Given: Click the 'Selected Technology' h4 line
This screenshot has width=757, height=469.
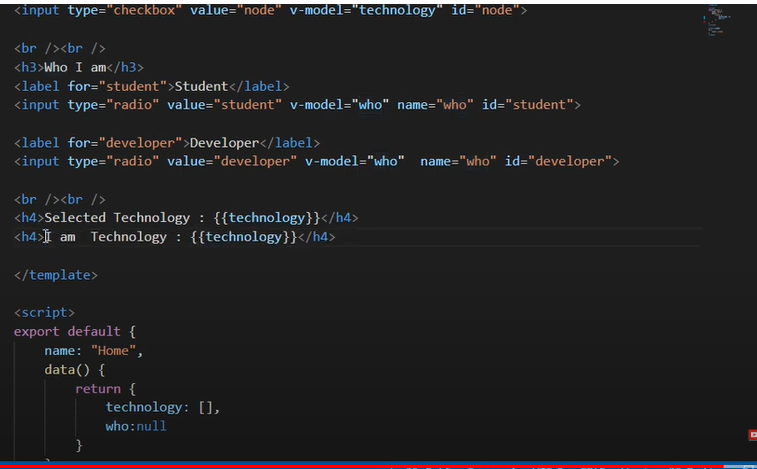Looking at the screenshot, I should 186,218.
